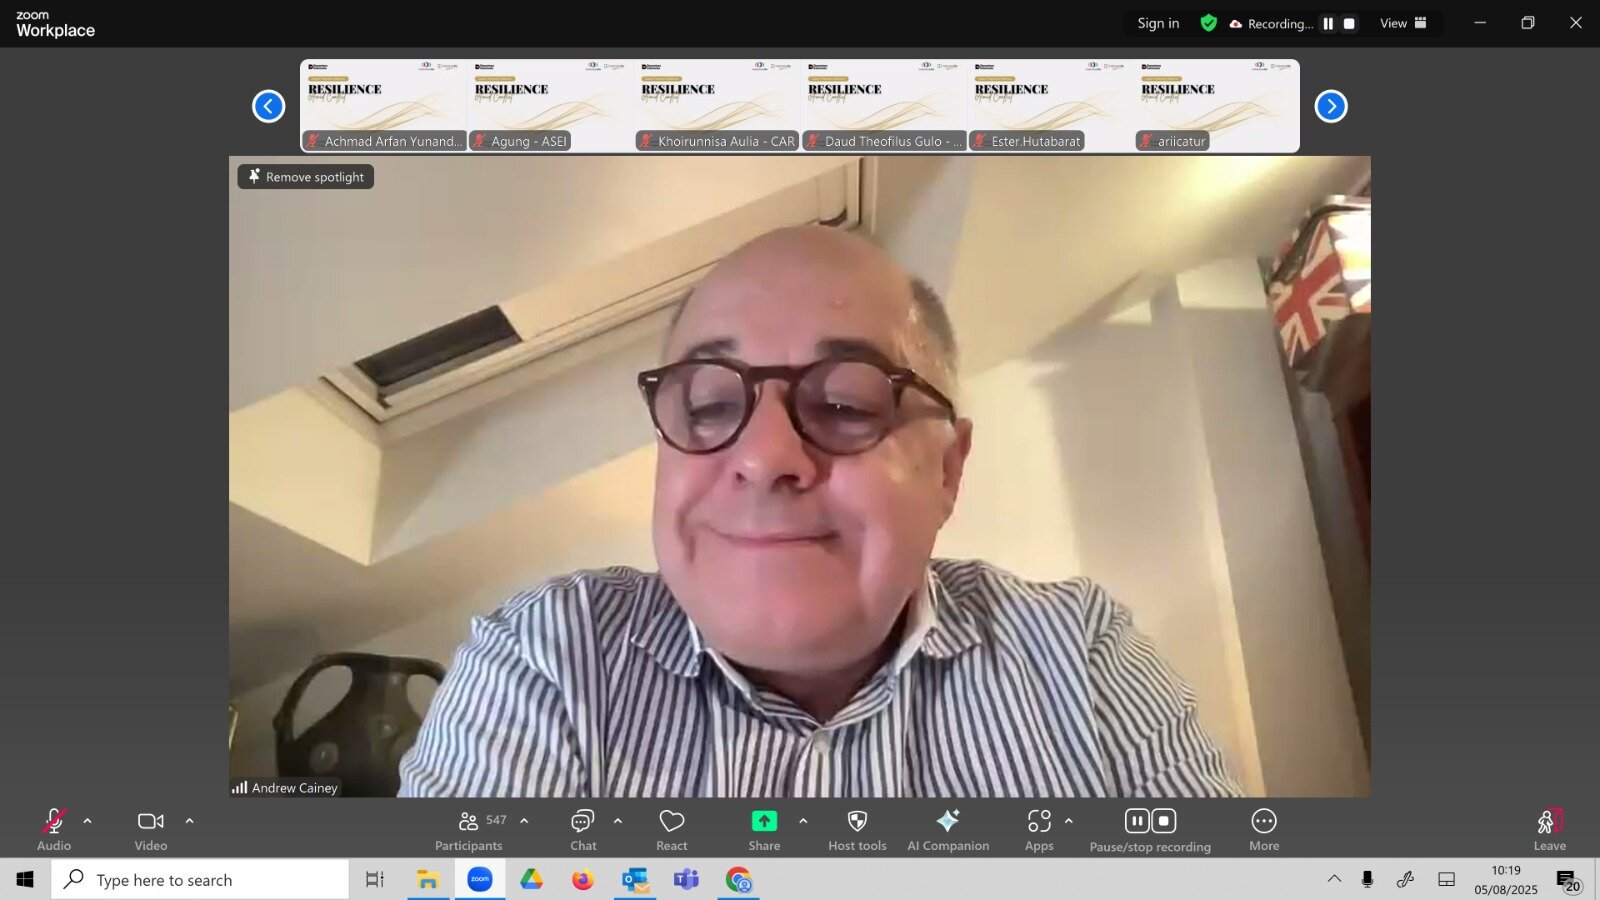This screenshot has width=1600, height=900.
Task: Click Remove spotlight button
Action: click(306, 177)
